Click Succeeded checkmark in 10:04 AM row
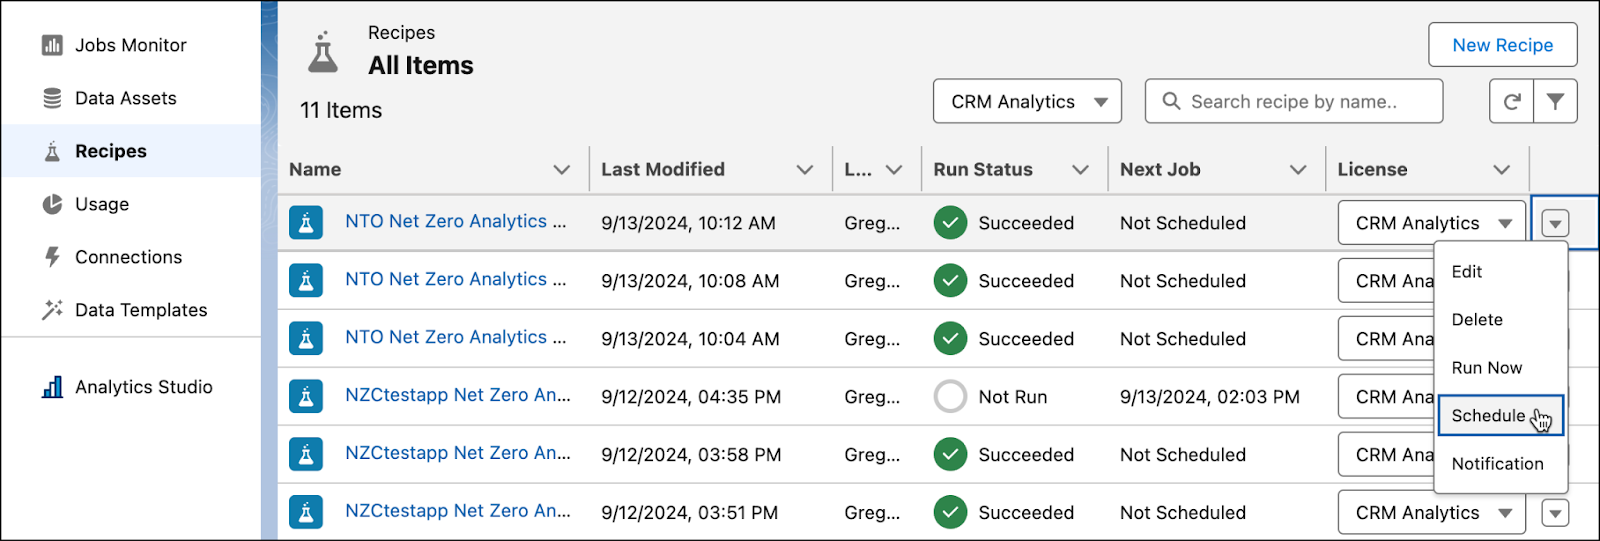 tap(950, 339)
